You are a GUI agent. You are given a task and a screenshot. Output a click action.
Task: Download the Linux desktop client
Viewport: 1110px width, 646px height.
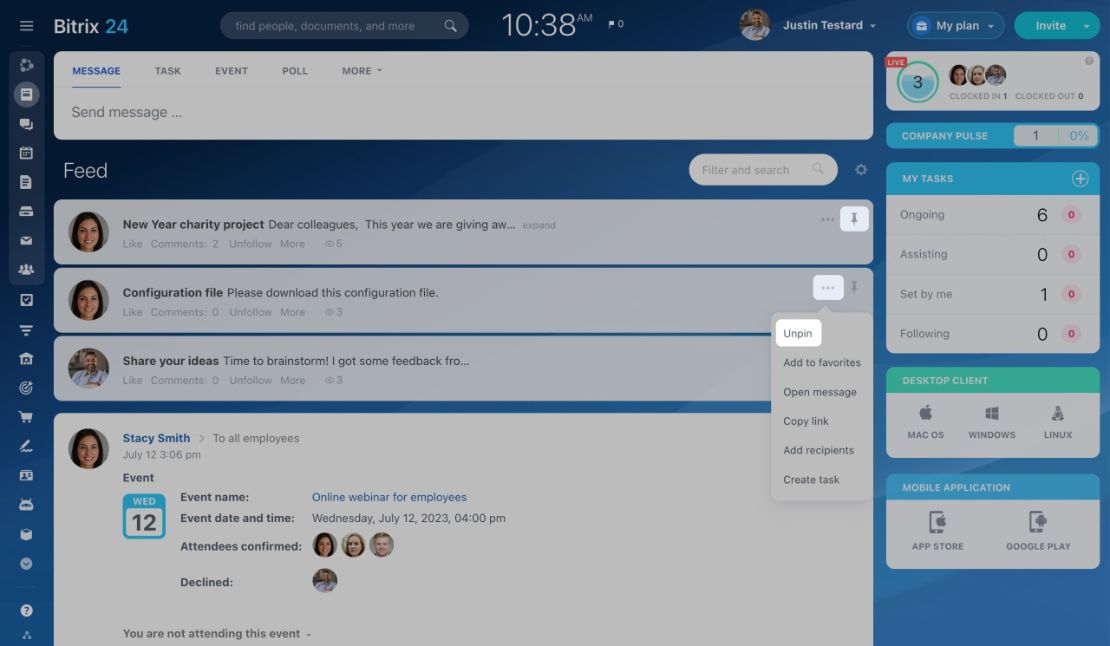coord(1058,422)
